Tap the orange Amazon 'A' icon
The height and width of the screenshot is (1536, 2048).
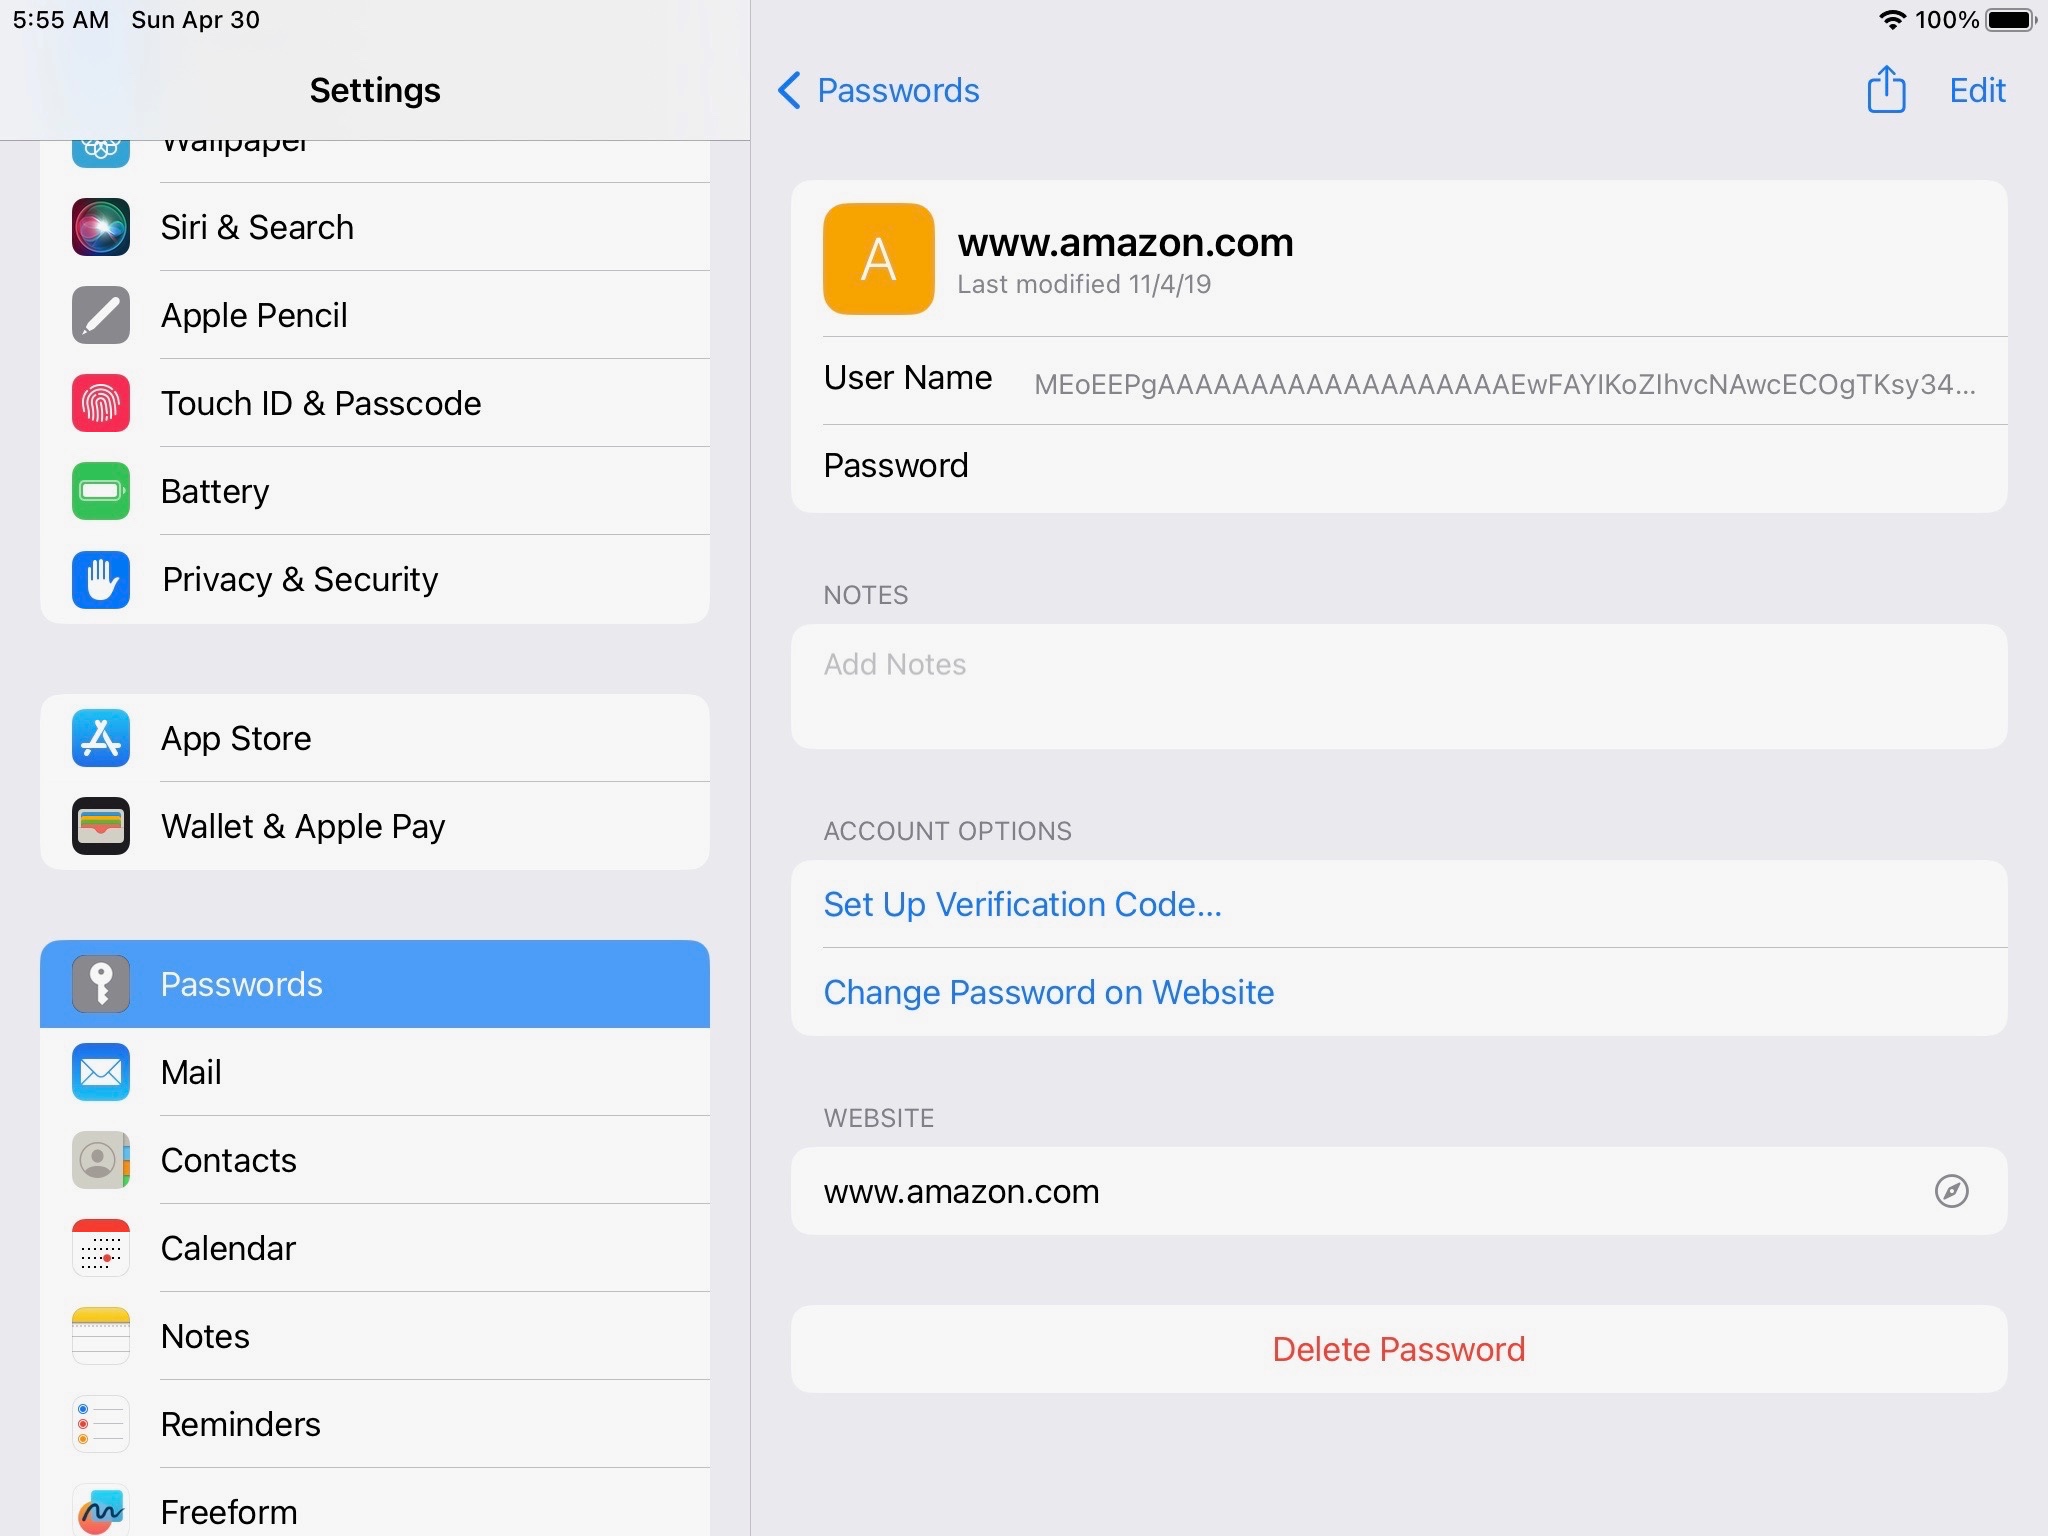(x=878, y=259)
